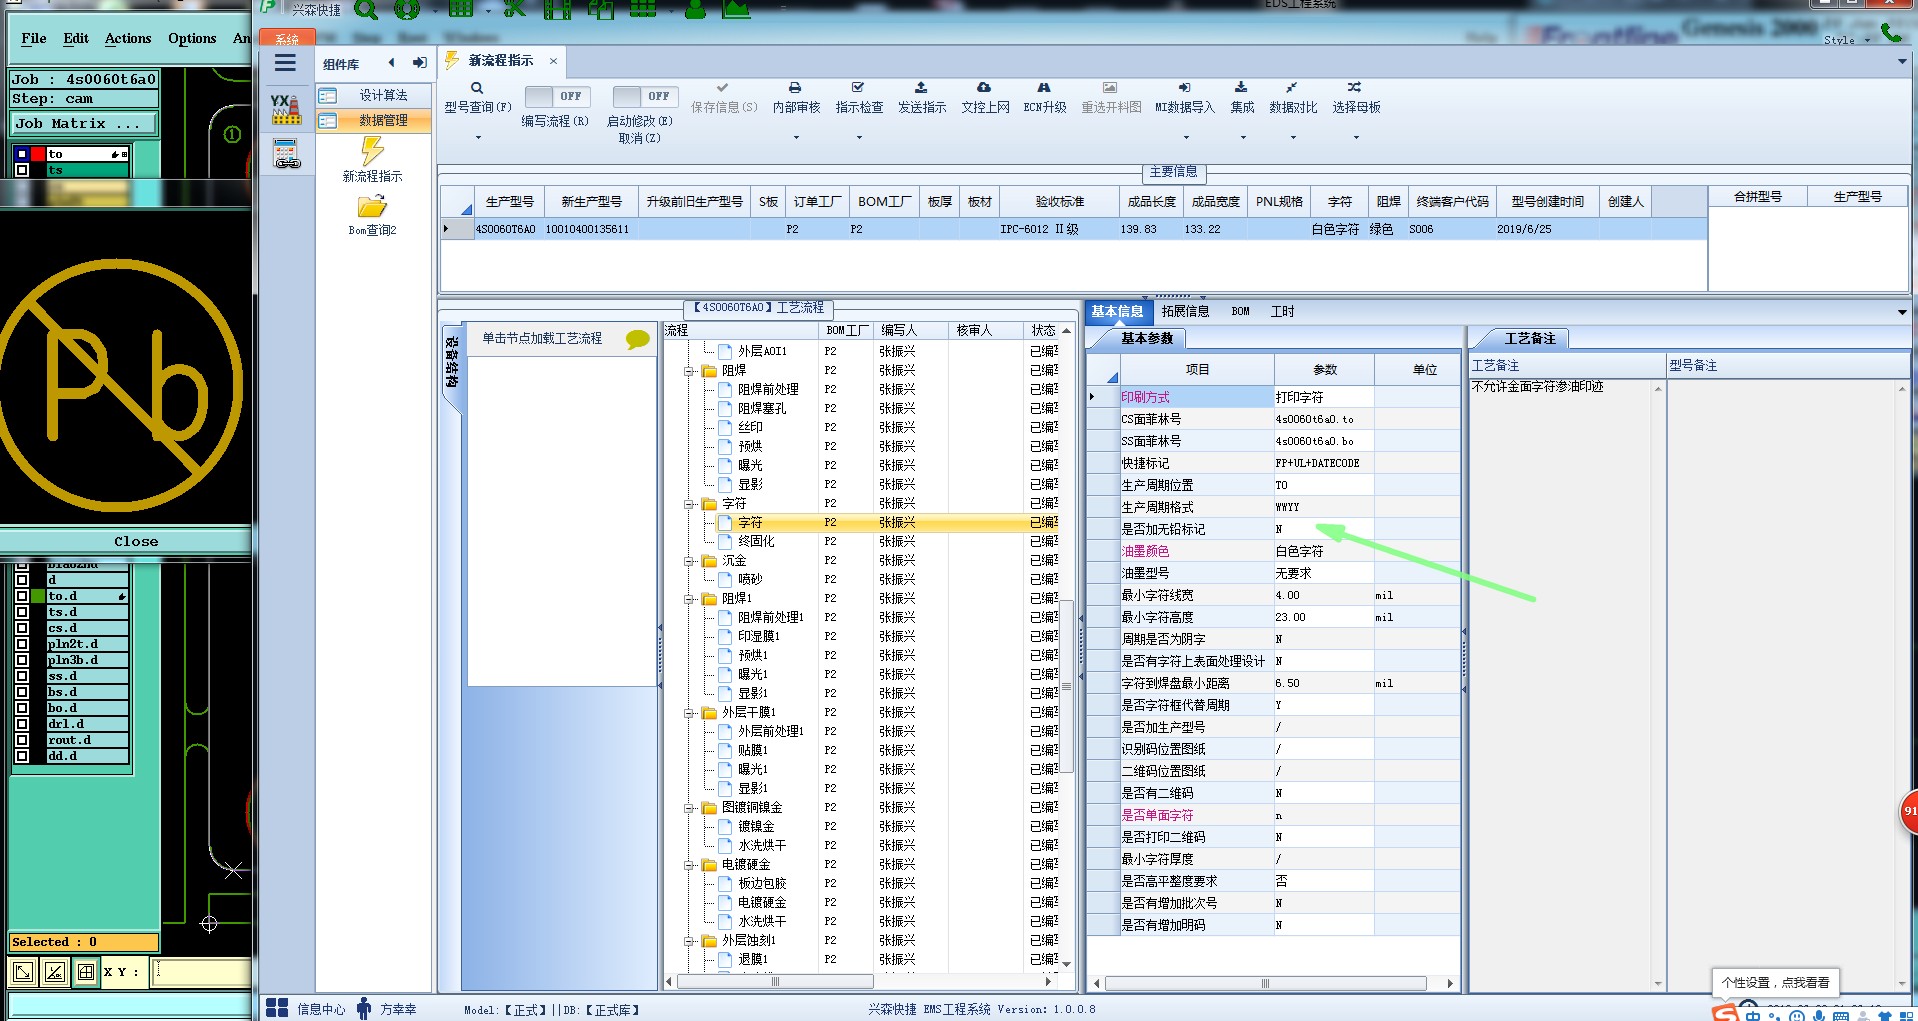Toggle the 编写流程(R) OFF switch

[557, 96]
